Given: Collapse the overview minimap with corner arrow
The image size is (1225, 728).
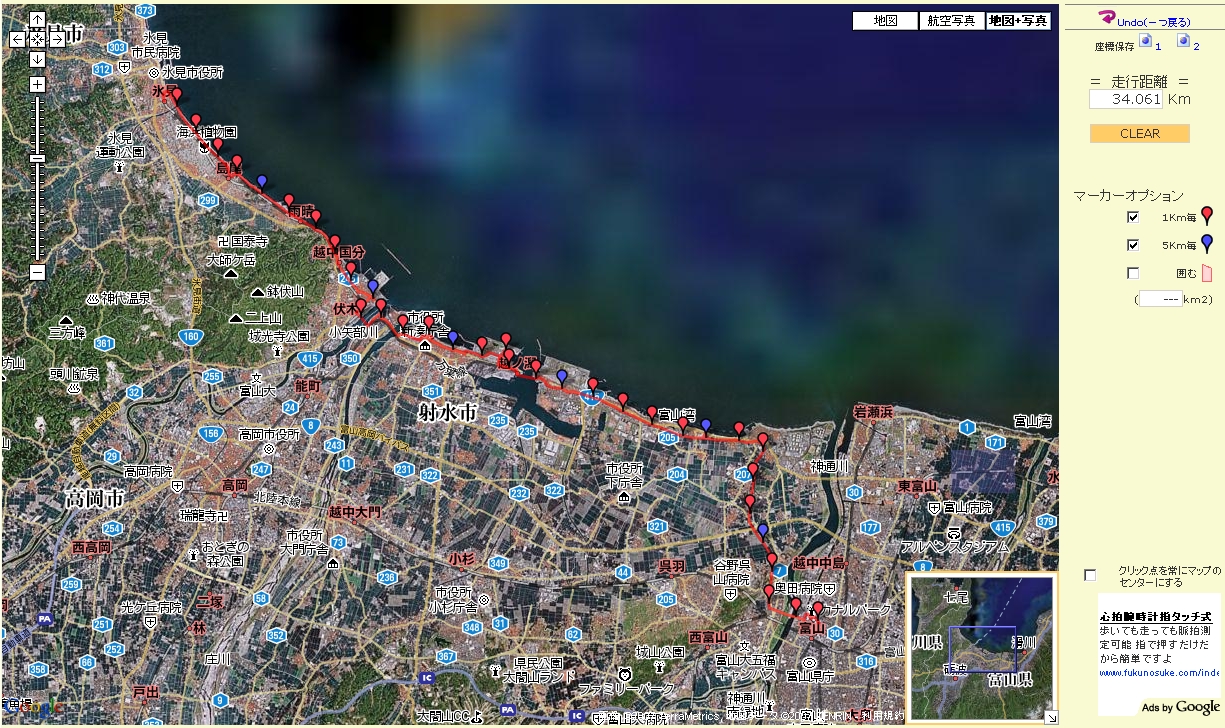Looking at the screenshot, I should (x=1050, y=716).
